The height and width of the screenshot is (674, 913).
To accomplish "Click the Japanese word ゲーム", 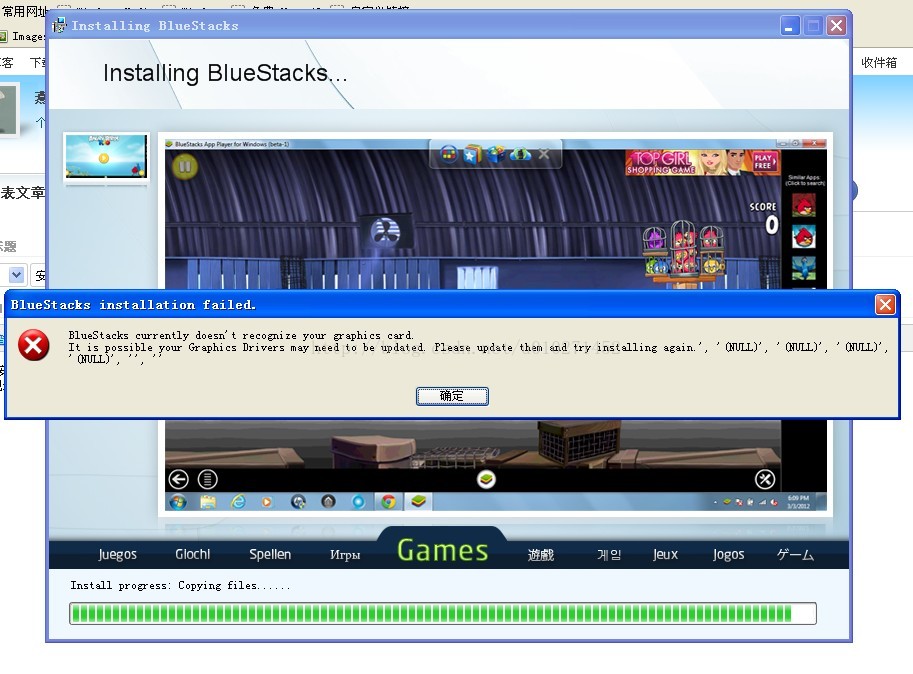I will click(x=795, y=555).
